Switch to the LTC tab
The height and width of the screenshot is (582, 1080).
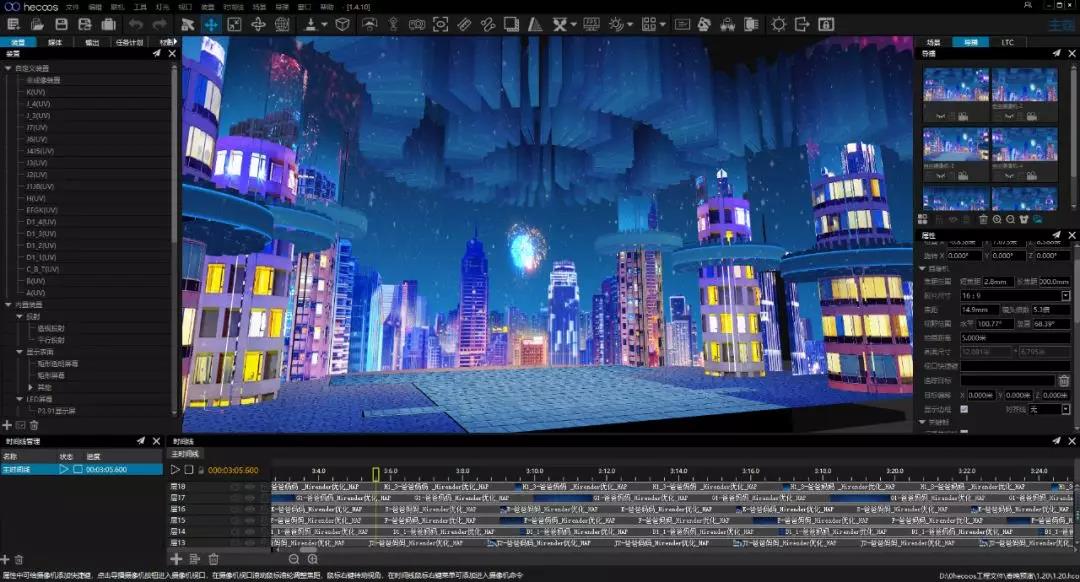1008,42
